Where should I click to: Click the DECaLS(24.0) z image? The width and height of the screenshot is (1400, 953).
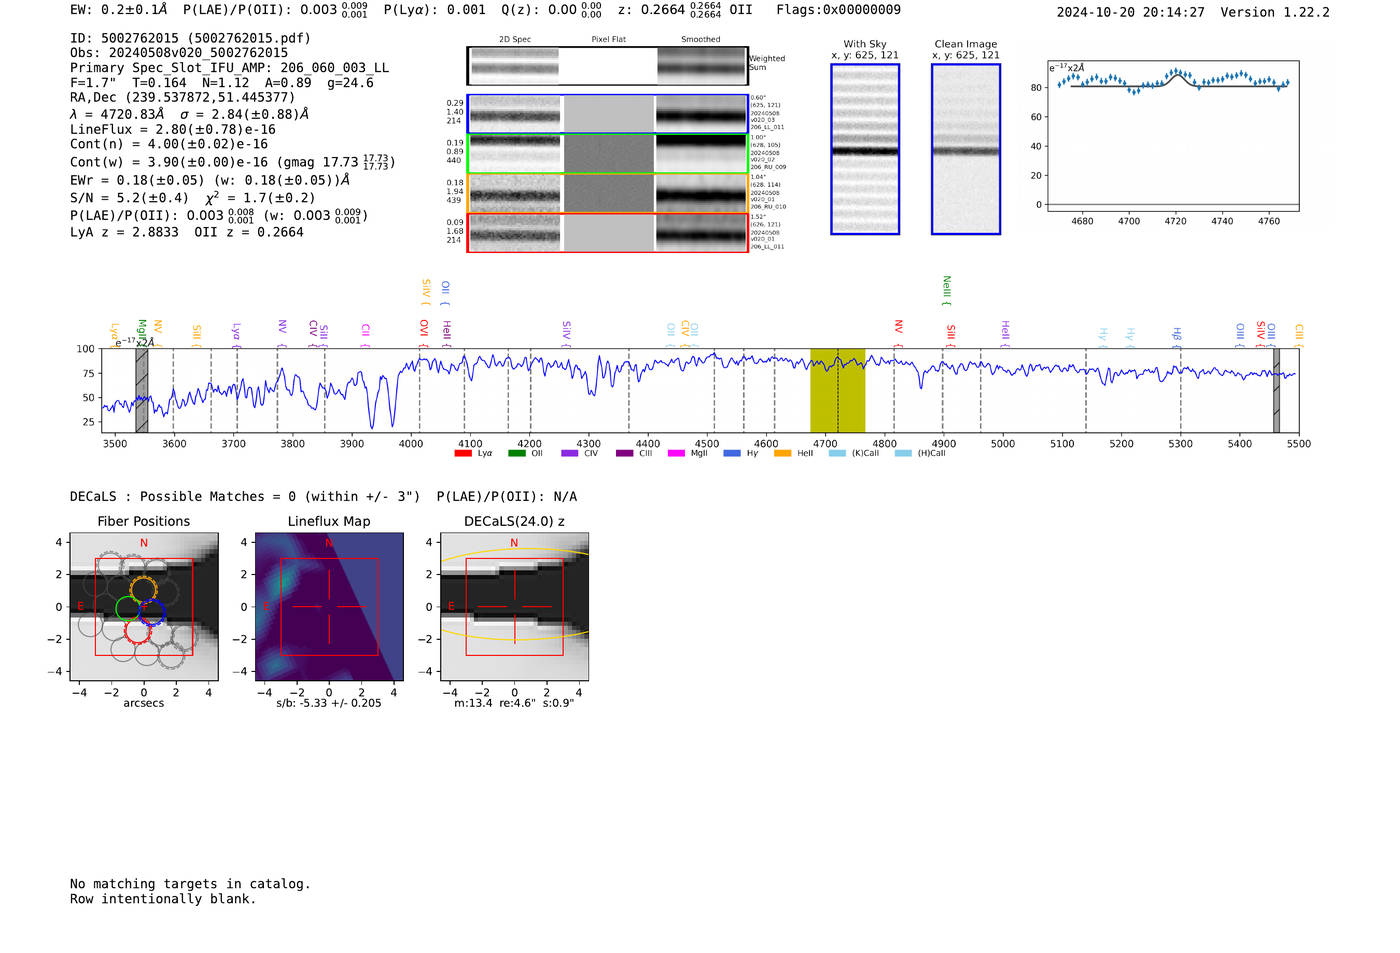pos(514,606)
